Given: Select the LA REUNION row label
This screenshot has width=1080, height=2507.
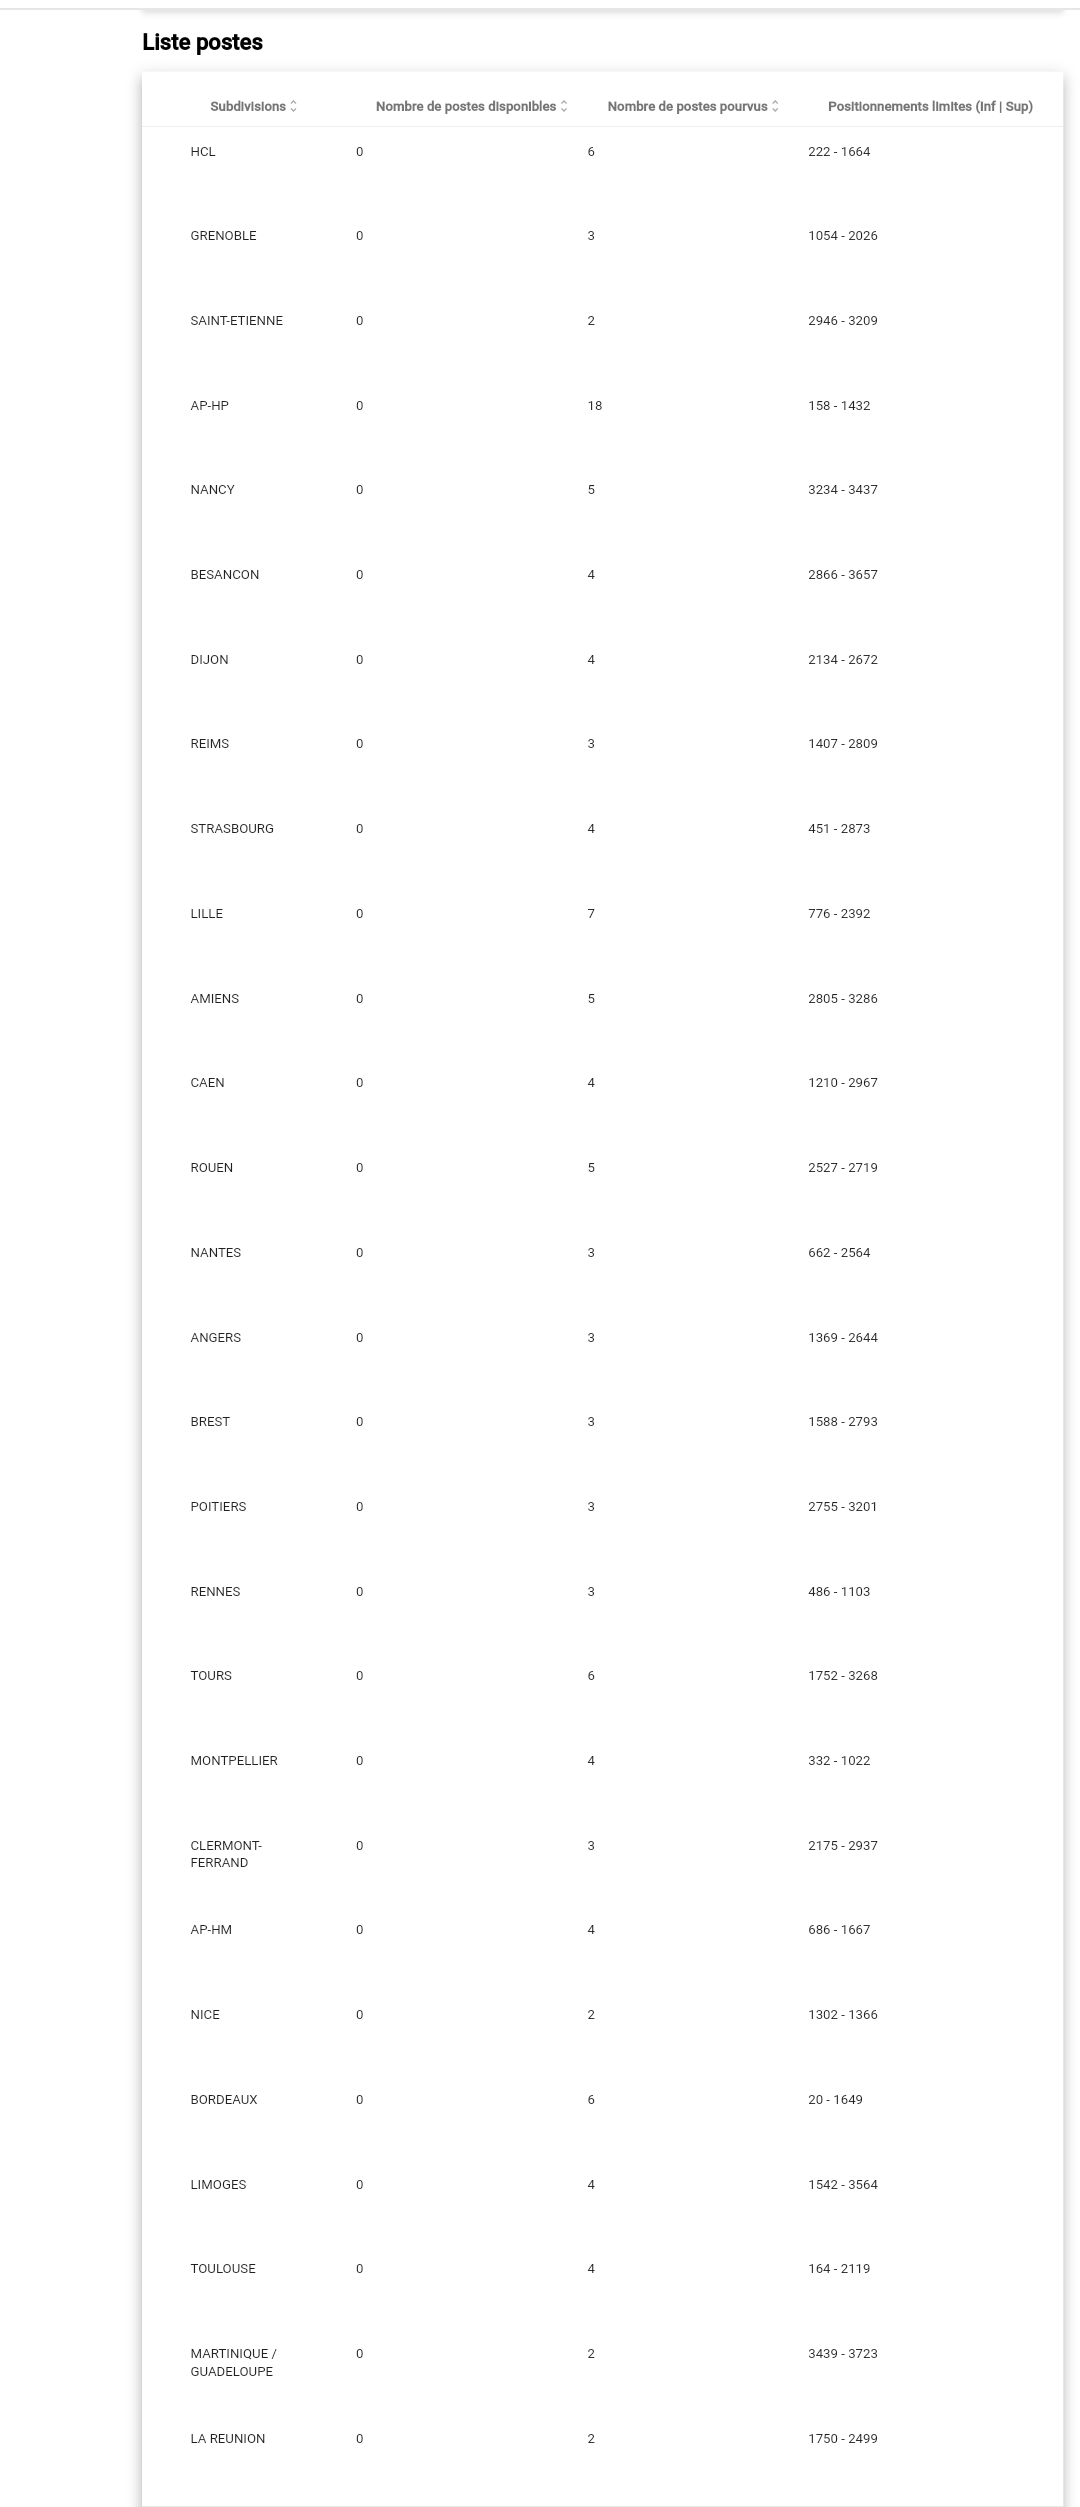Looking at the screenshot, I should coord(227,2439).
